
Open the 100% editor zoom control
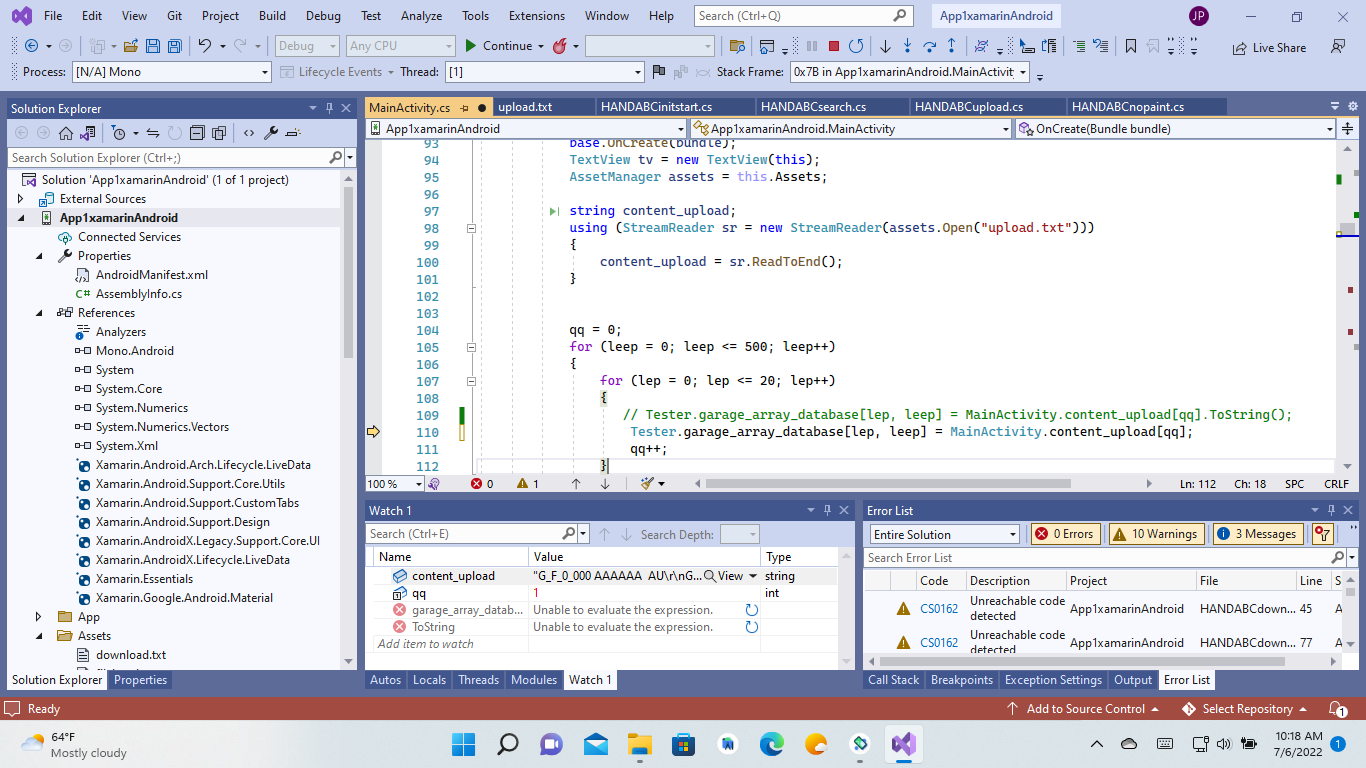(393, 483)
